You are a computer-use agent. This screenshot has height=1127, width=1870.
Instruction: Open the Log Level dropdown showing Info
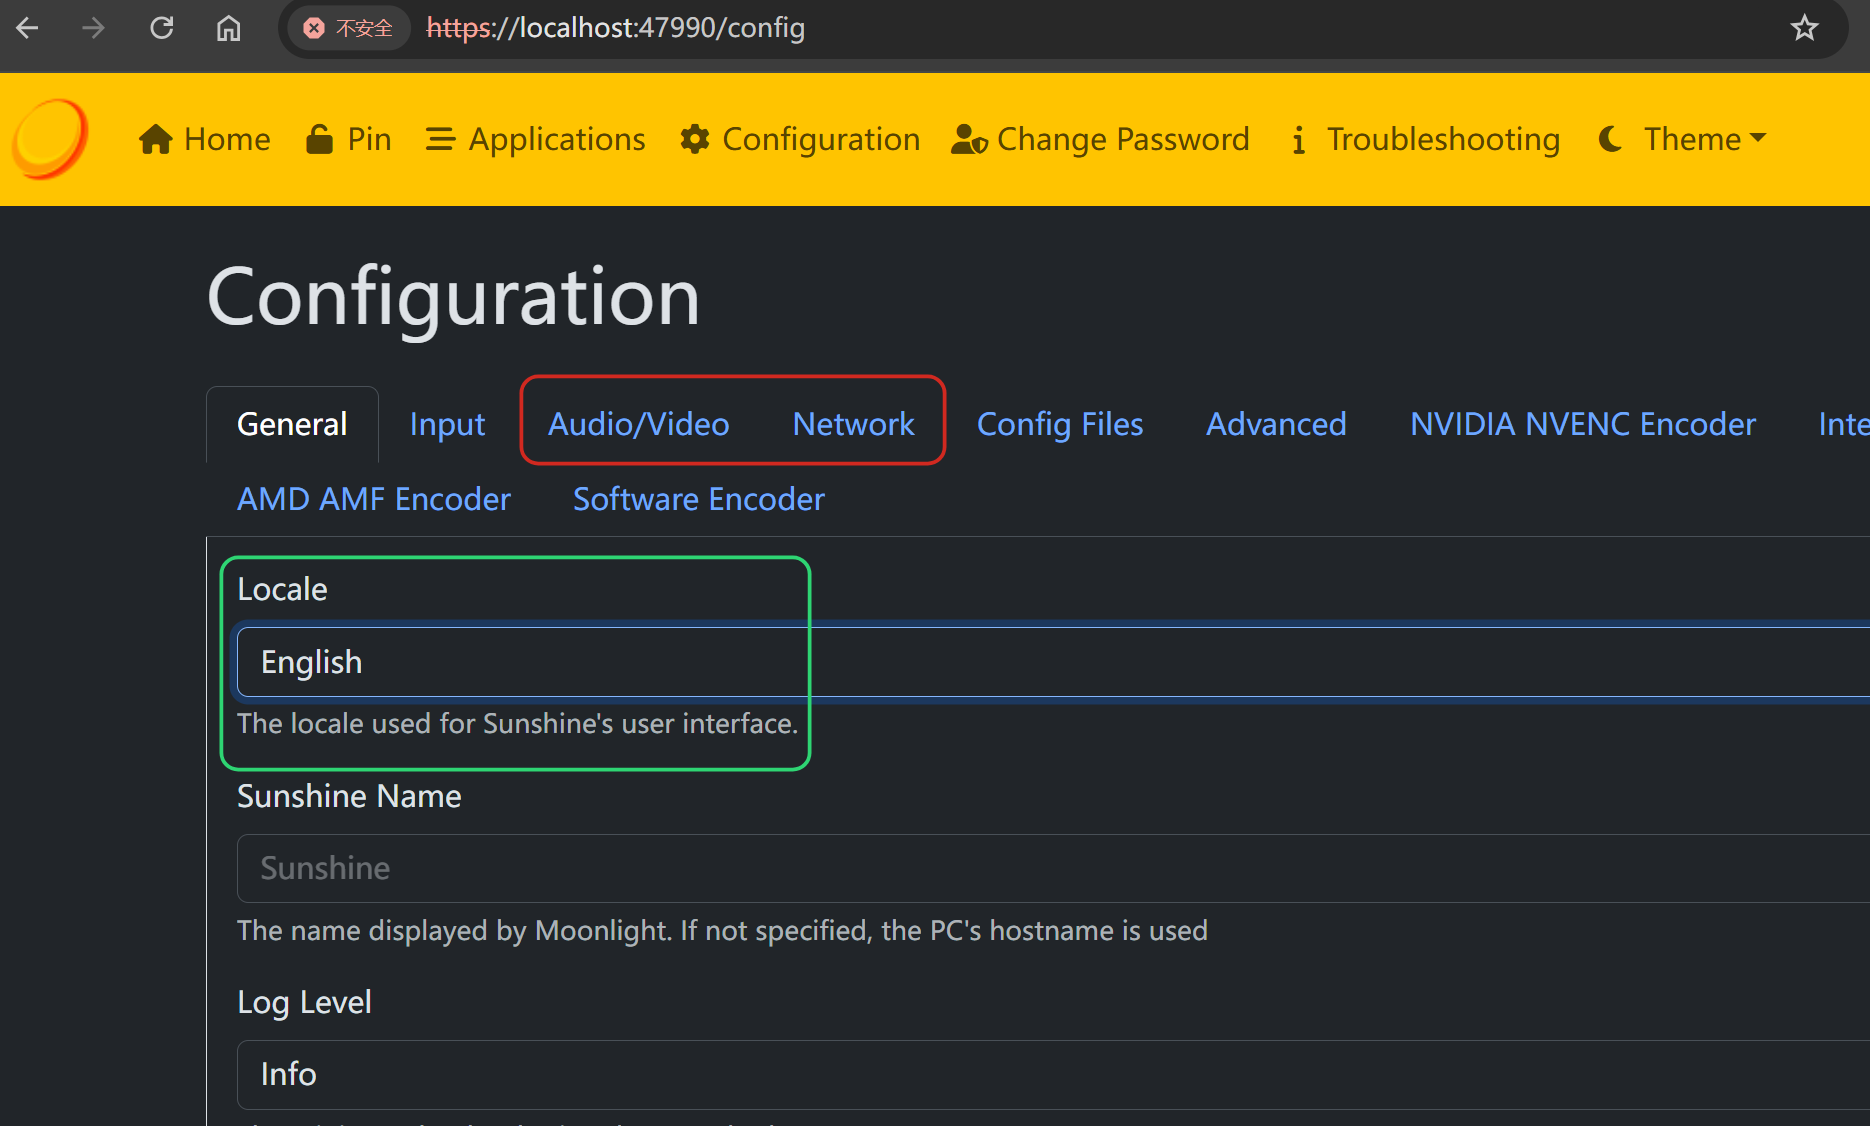pos(1053,1074)
